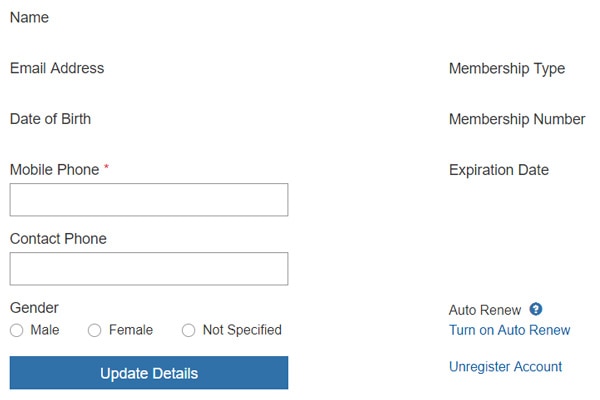The image size is (600, 400).
Task: Click the Email Address label
Action: pos(57,69)
